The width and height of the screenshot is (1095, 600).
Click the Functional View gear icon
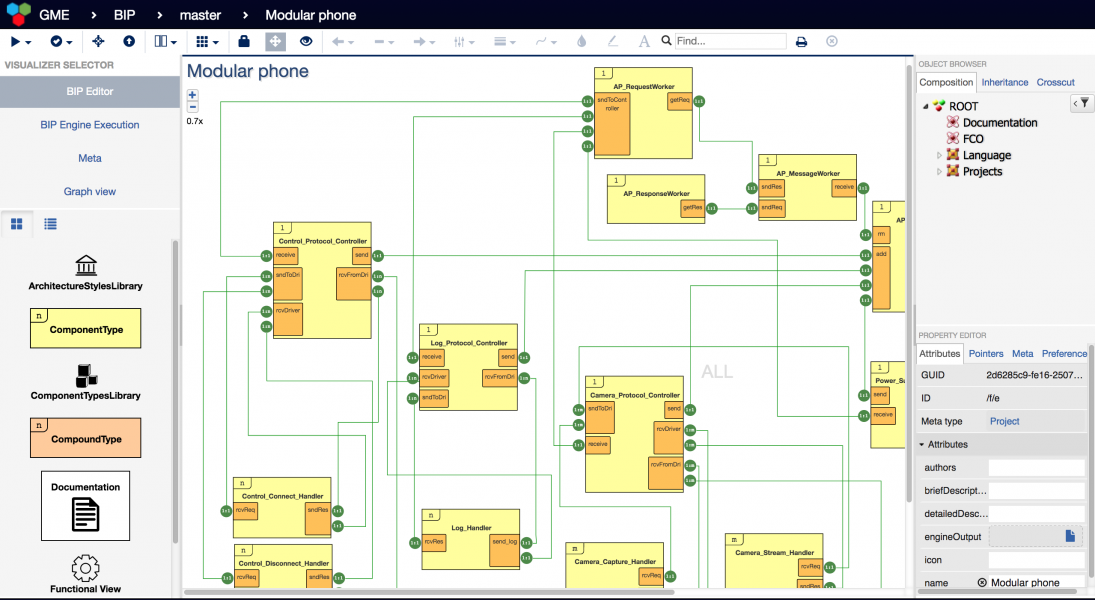pyautogui.click(x=86, y=568)
